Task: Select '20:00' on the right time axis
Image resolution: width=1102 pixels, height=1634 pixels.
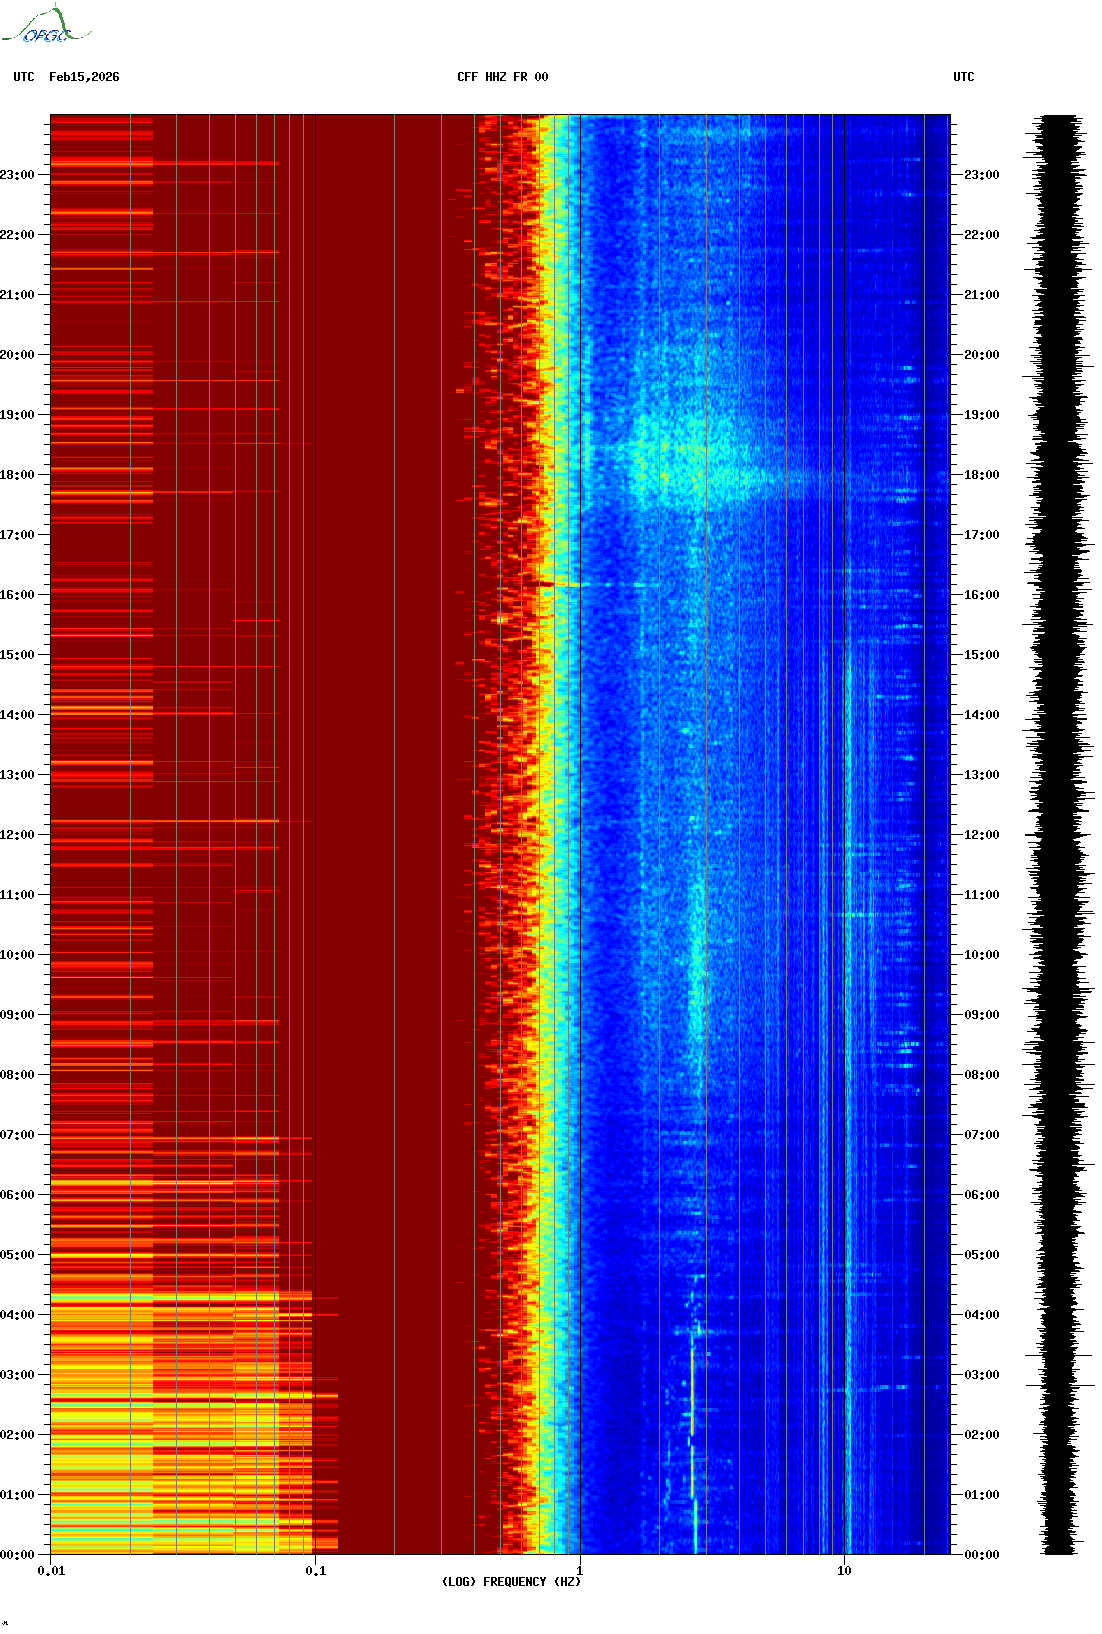Action: pyautogui.click(x=981, y=355)
